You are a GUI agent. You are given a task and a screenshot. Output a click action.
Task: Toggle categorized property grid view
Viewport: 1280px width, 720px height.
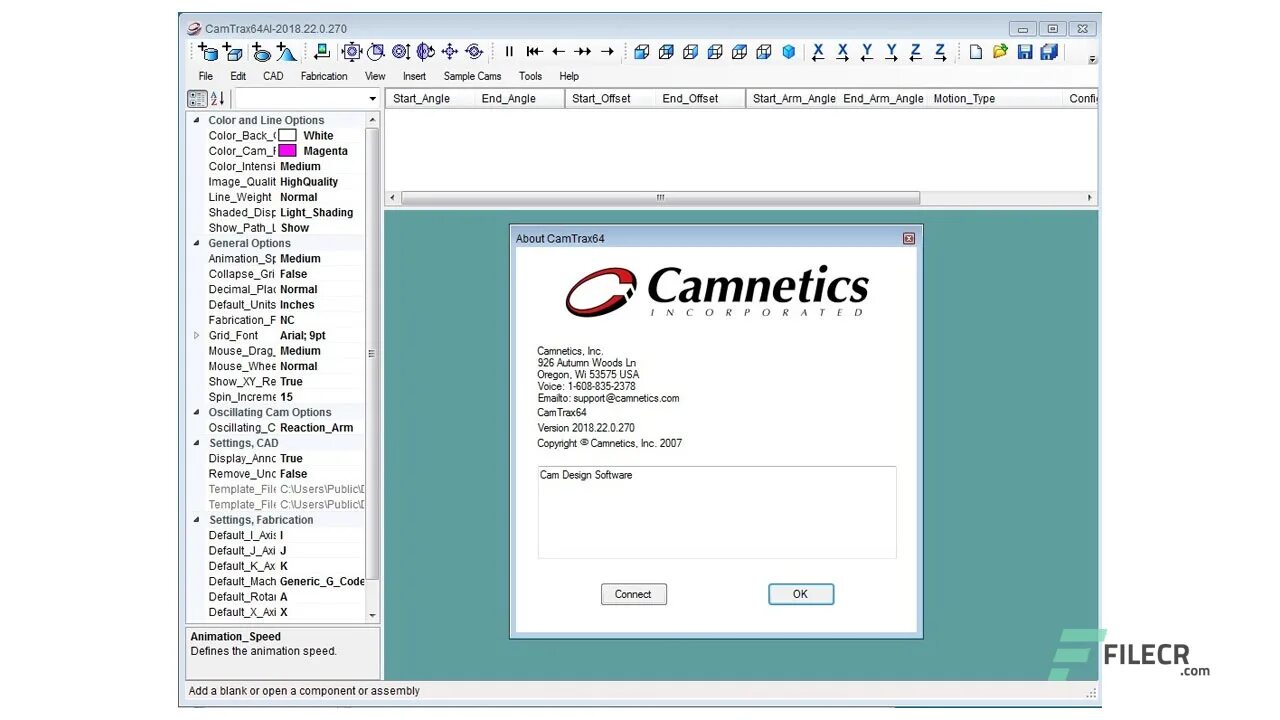click(198, 99)
